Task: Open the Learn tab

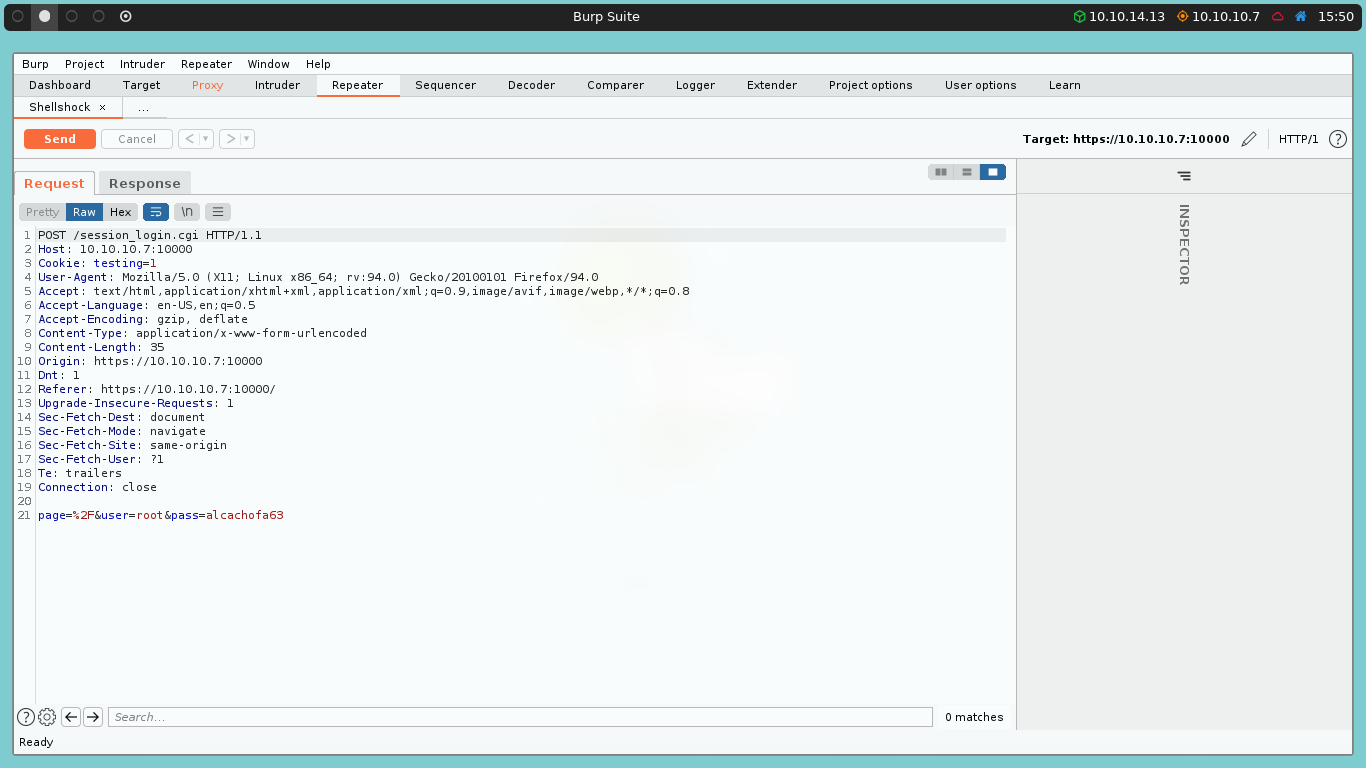Action: pos(1065,85)
